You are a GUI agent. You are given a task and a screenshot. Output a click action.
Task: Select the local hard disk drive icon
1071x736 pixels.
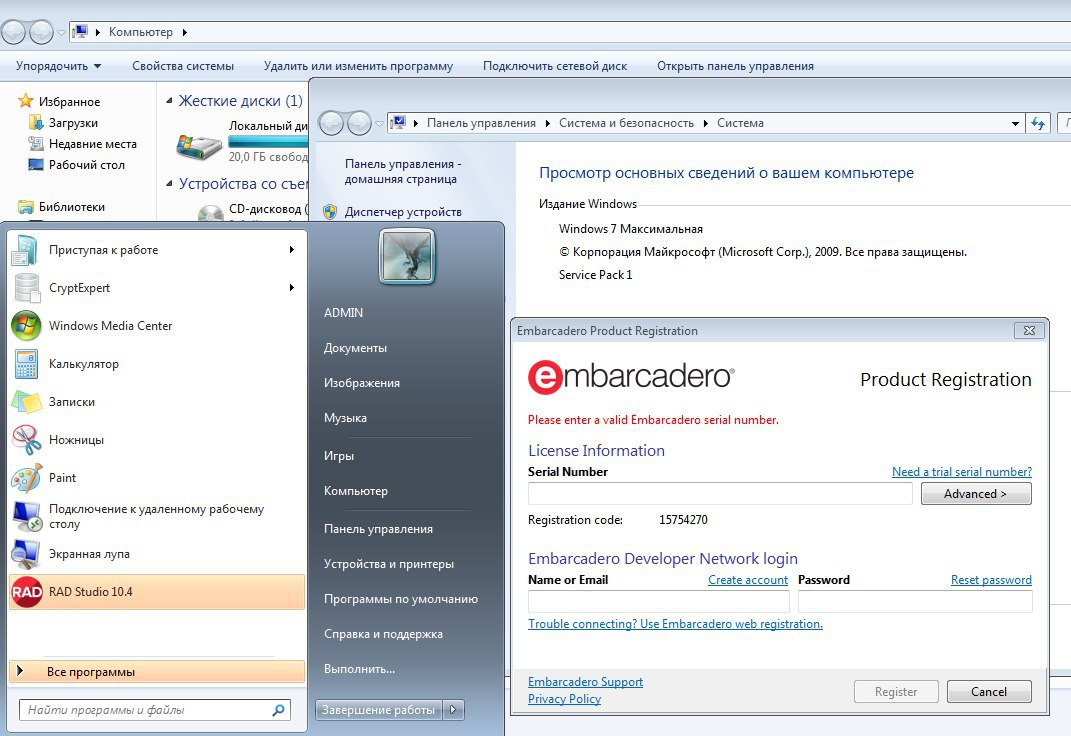pyautogui.click(x=199, y=146)
